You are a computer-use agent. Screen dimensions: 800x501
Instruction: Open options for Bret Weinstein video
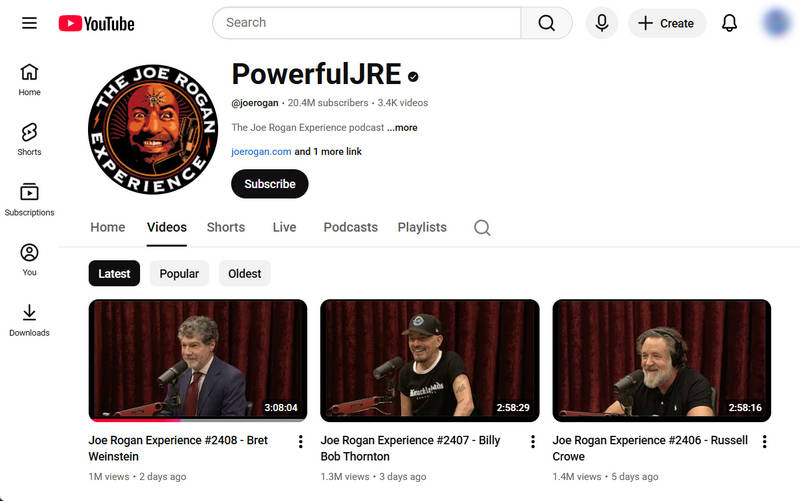click(x=301, y=441)
